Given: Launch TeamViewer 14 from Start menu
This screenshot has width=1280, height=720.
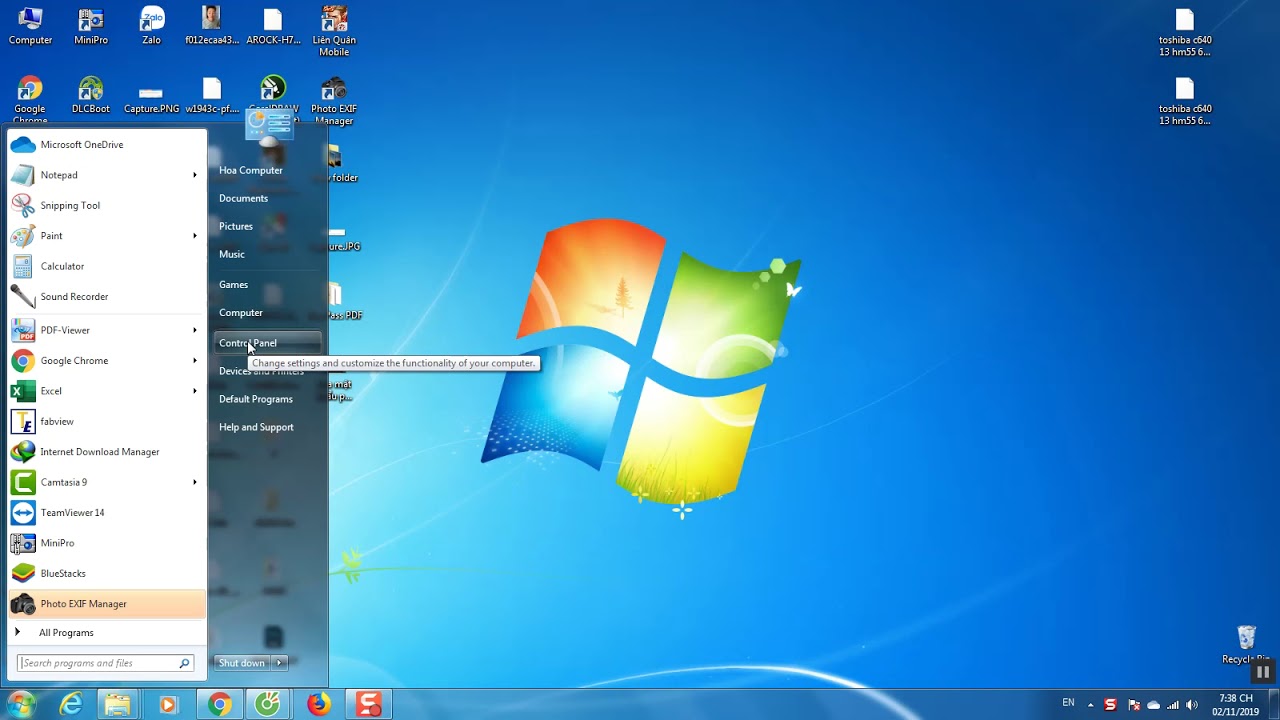Looking at the screenshot, I should [106, 513].
